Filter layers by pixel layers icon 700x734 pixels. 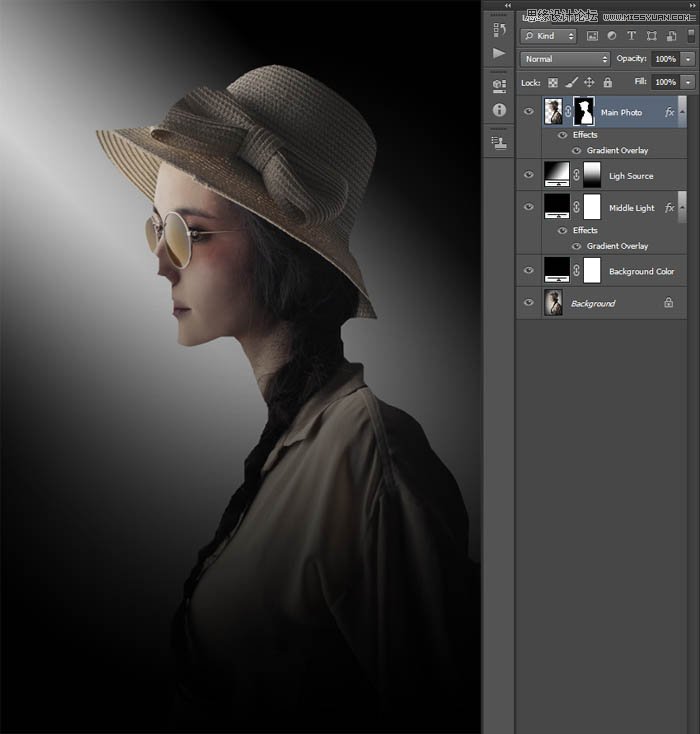tap(592, 35)
